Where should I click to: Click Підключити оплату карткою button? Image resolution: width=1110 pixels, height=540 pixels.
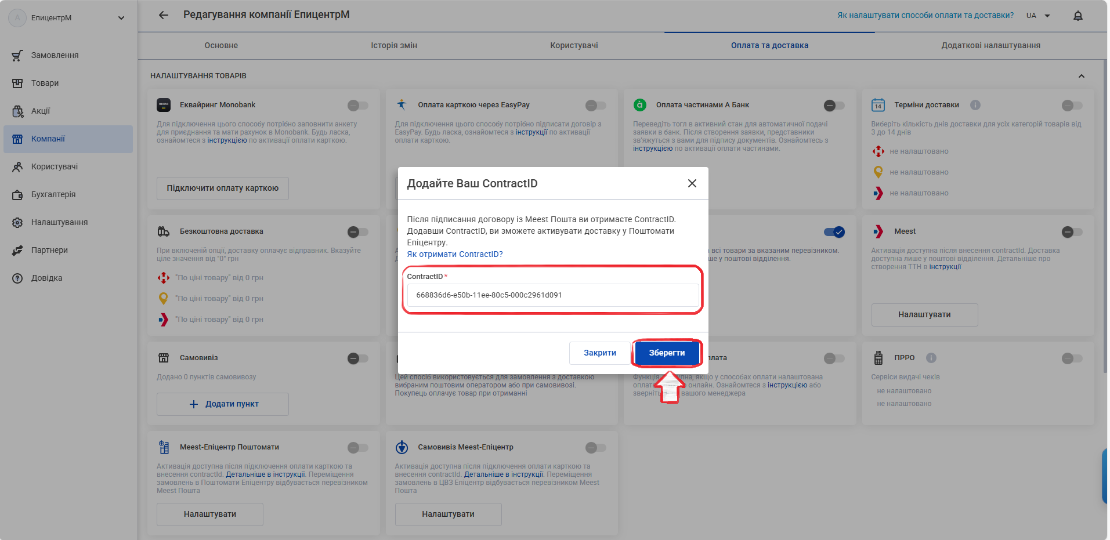tap(222, 188)
